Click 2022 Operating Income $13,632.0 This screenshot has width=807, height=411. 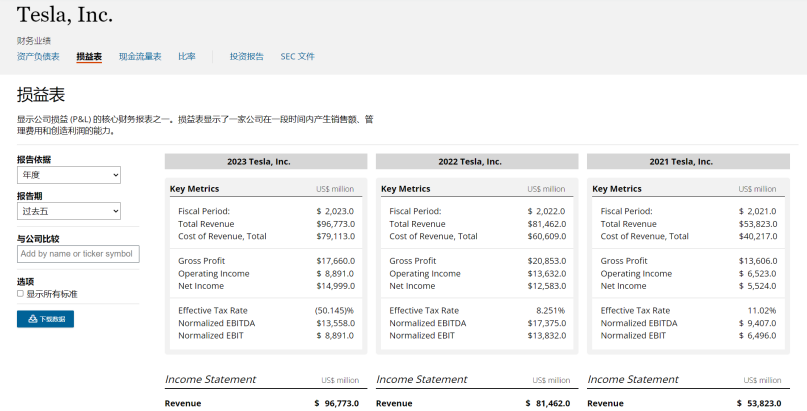click(547, 274)
